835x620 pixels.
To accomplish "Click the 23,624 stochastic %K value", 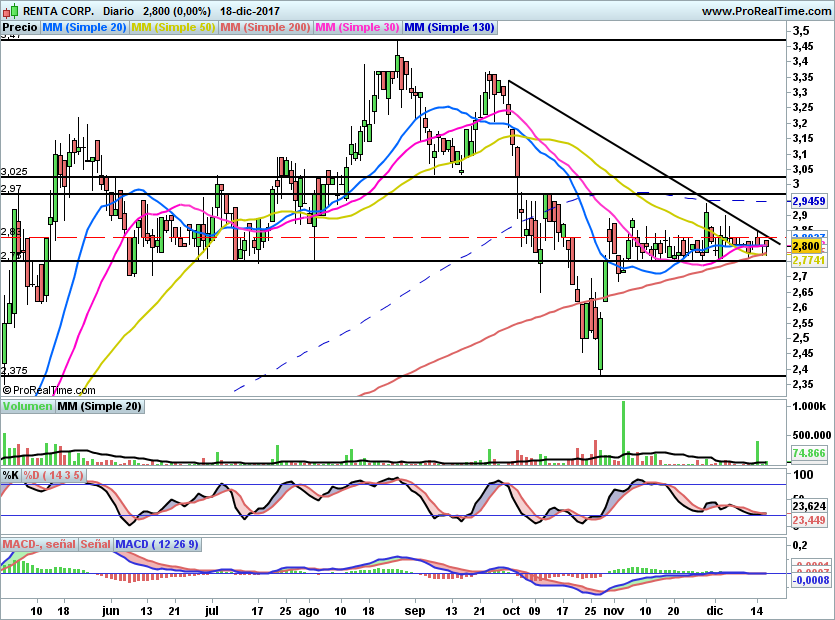I will click(x=809, y=506).
